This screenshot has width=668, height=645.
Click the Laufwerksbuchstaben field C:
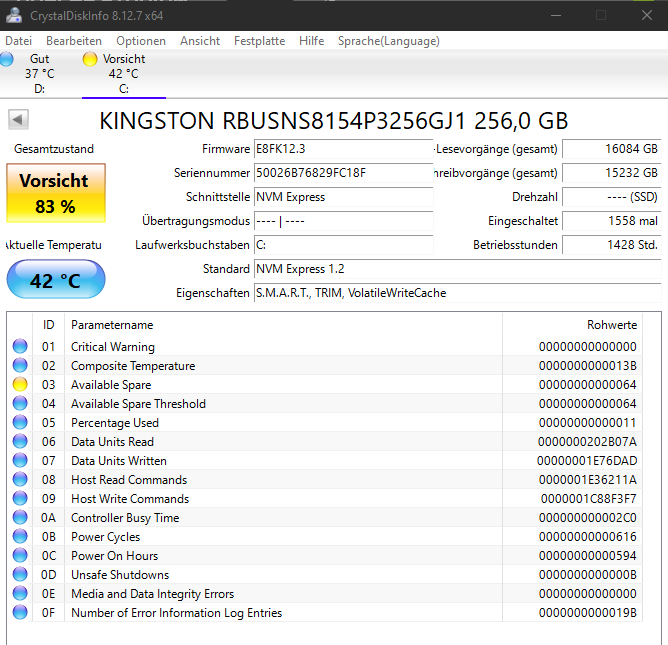[x=343, y=245]
